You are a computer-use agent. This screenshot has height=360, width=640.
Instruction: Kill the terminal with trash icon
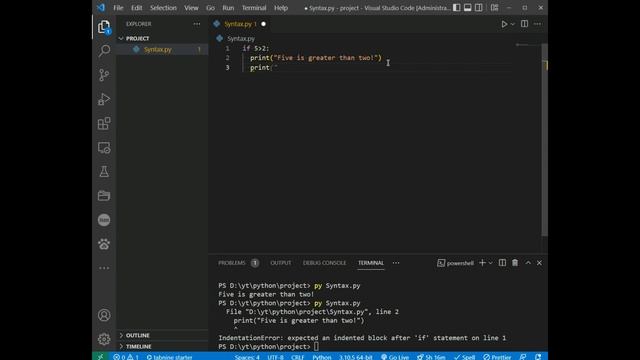coord(515,263)
